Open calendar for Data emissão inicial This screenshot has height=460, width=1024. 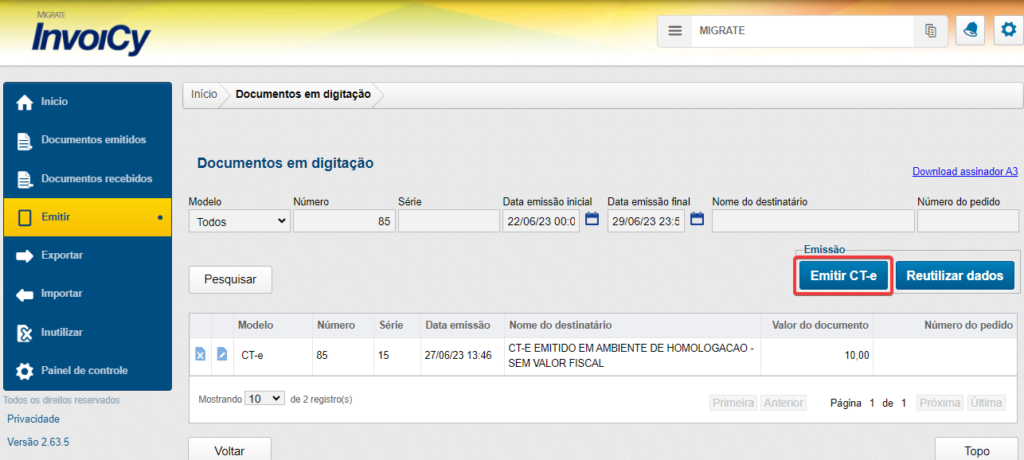(591, 220)
